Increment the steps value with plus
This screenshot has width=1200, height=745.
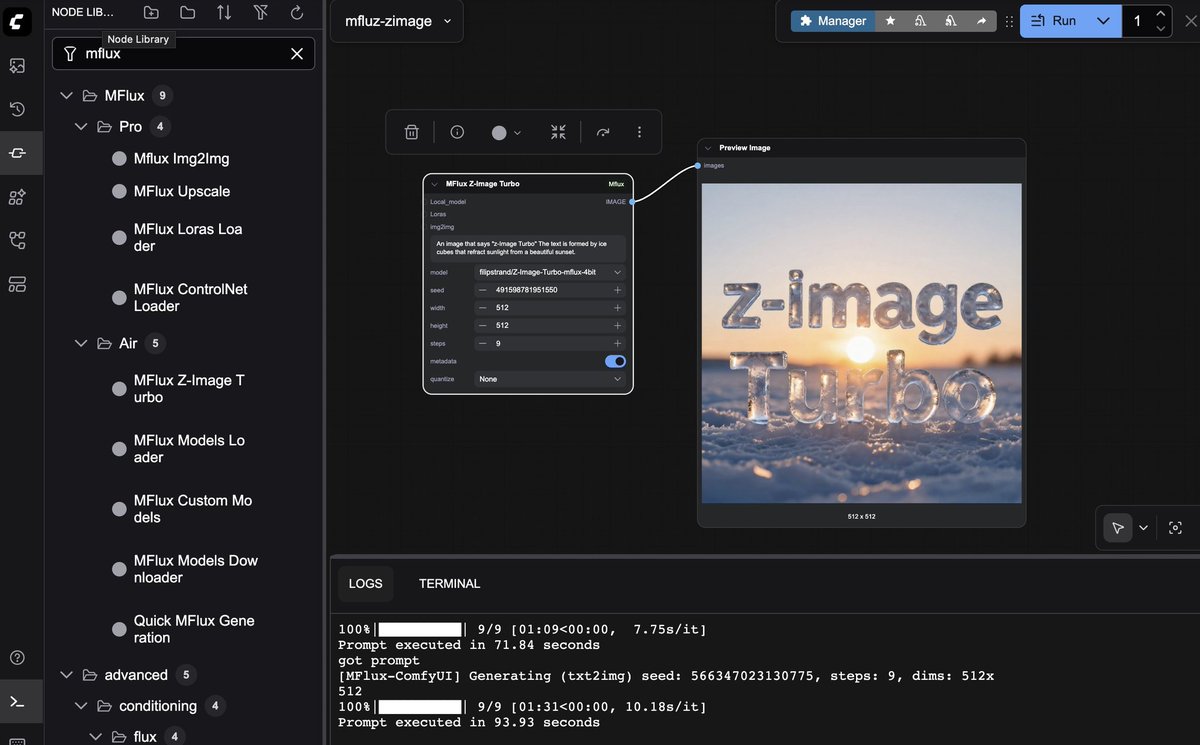click(617, 343)
